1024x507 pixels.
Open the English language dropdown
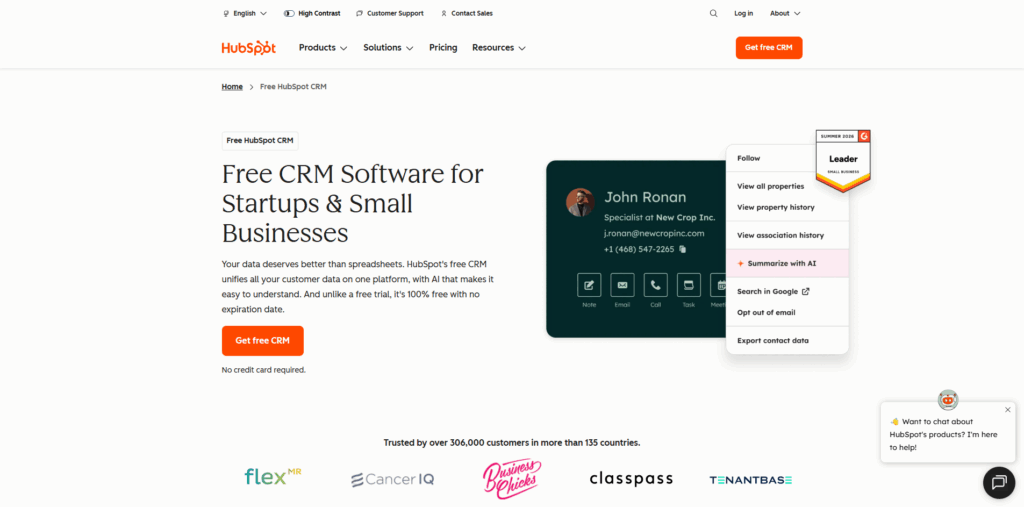[245, 13]
